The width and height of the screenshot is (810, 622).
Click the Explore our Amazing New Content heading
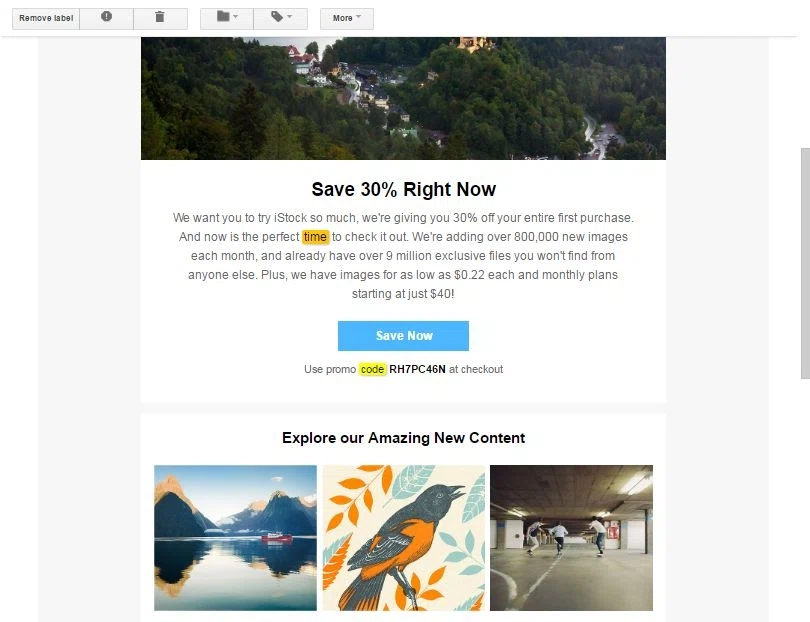tap(403, 438)
